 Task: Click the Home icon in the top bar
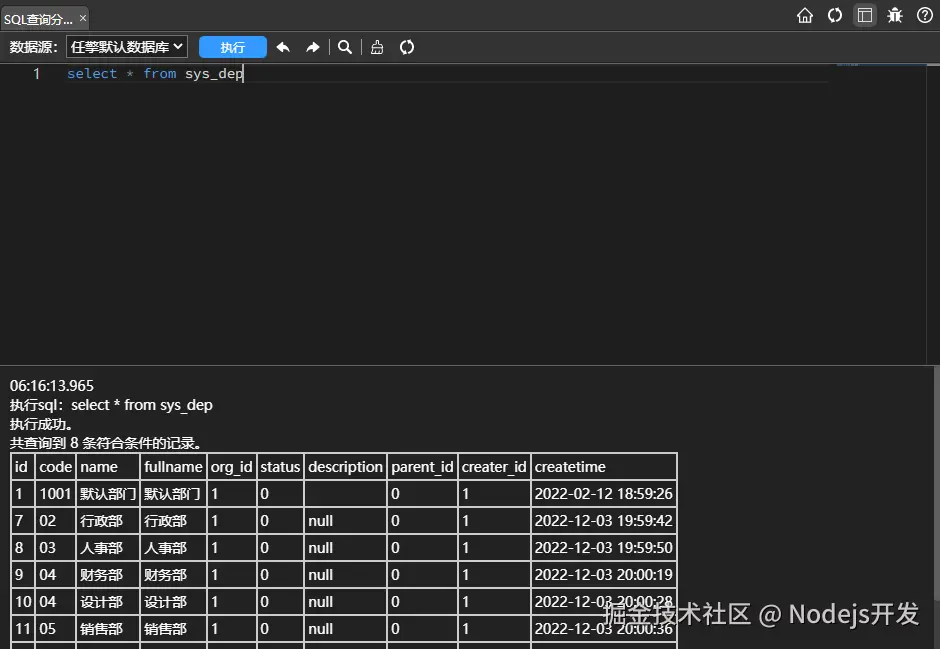coord(805,15)
